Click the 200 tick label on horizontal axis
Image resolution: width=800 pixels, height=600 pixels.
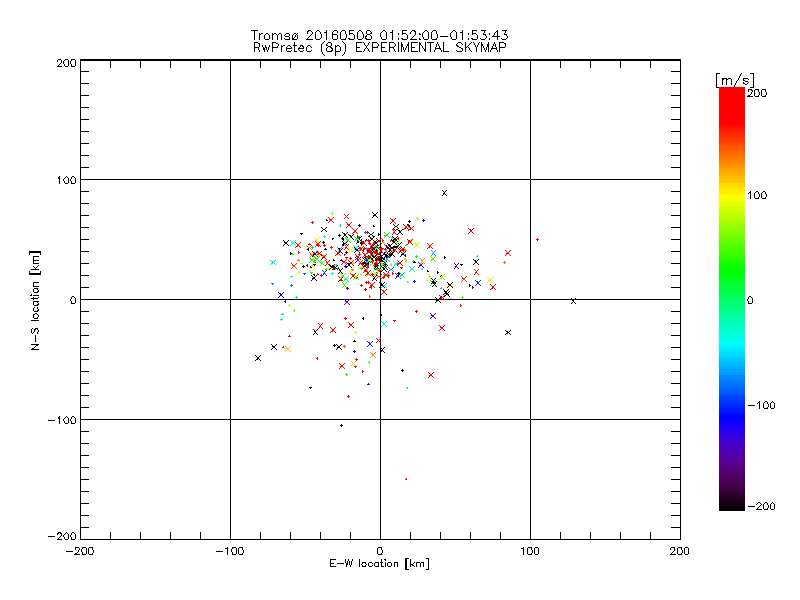(680, 551)
